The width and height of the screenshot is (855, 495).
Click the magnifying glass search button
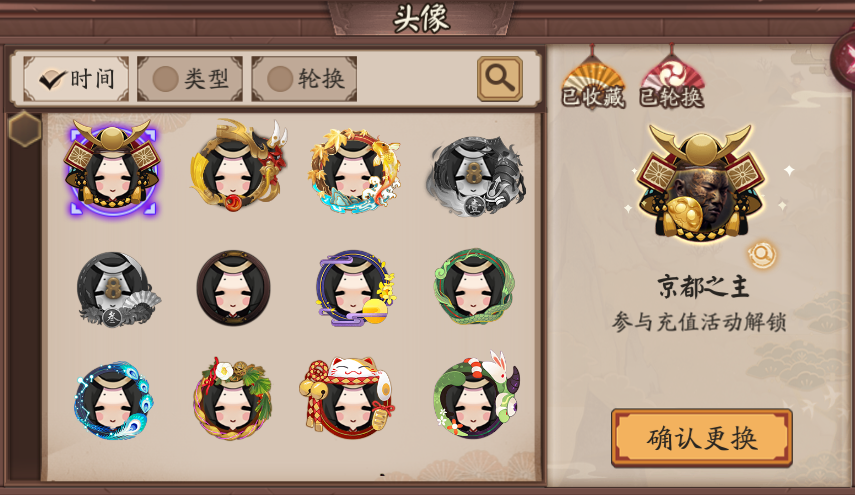coord(499,79)
